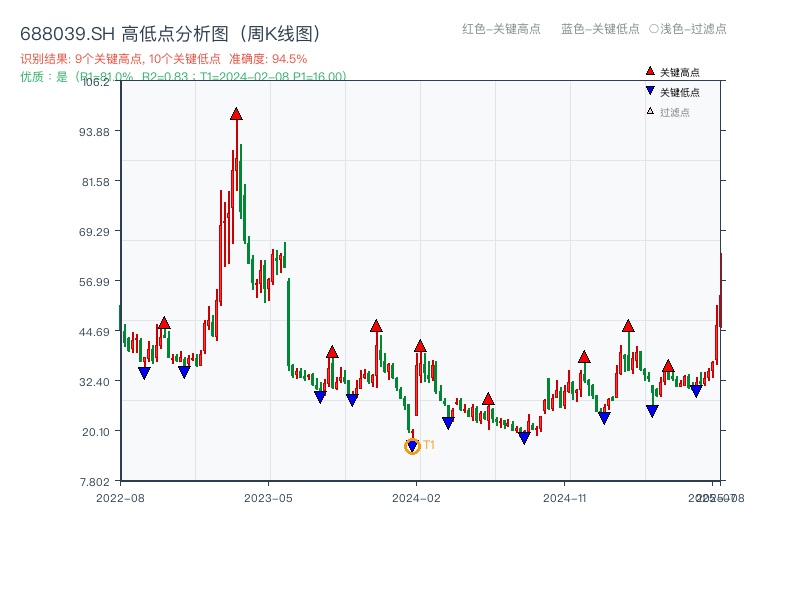The width and height of the screenshot is (800, 600).
Task: Click the leftmost red key-high triangle near 2022-08
Action: coord(163,322)
